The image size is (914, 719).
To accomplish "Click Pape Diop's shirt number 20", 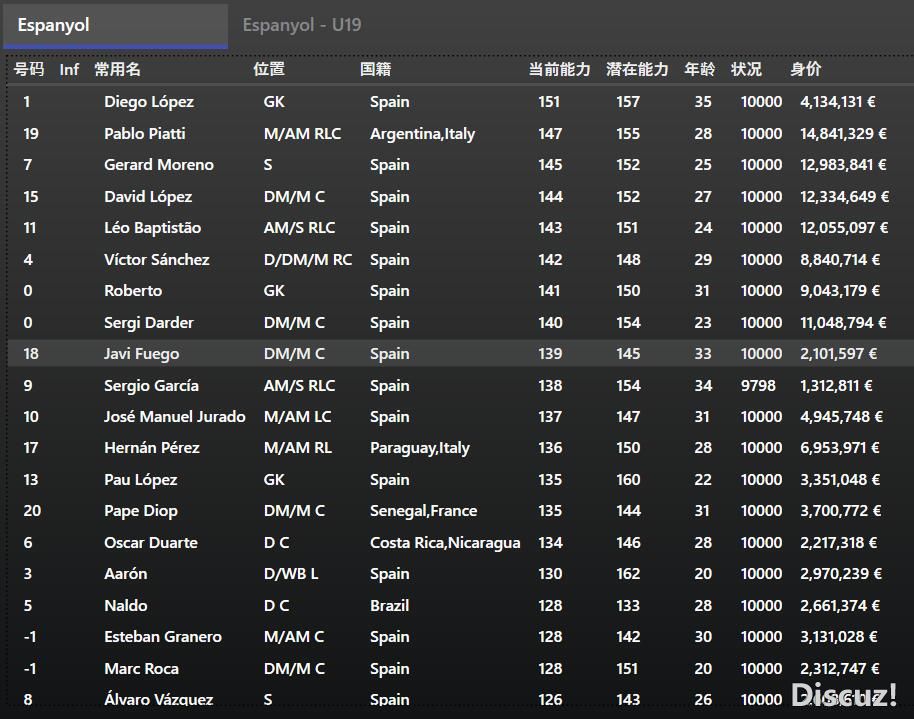I will tap(32, 511).
